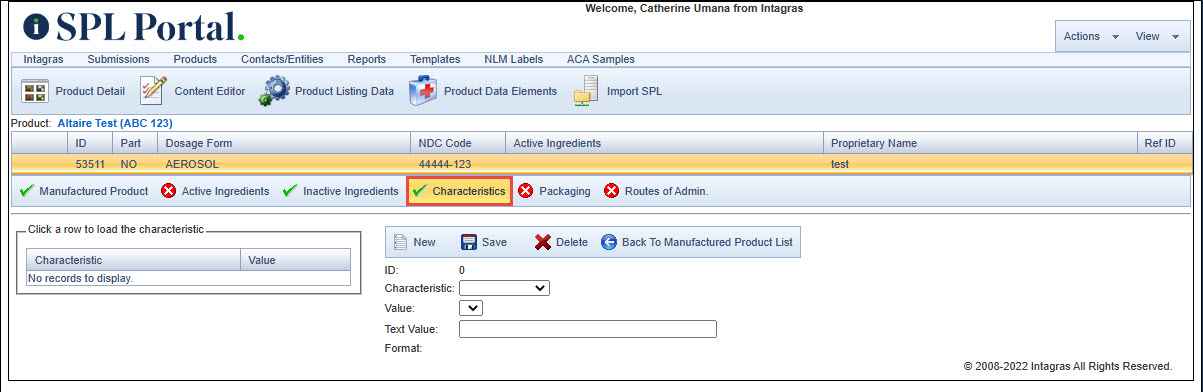Expand the Characteristic dropdown
Viewport: 1203px width, 392px height.
[504, 288]
